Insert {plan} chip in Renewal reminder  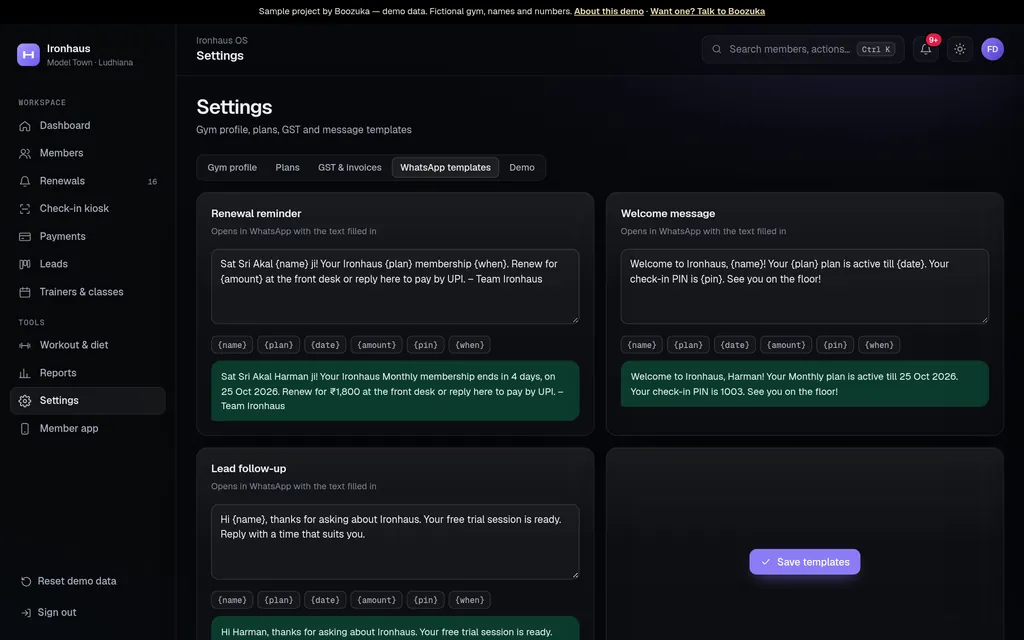coord(279,345)
